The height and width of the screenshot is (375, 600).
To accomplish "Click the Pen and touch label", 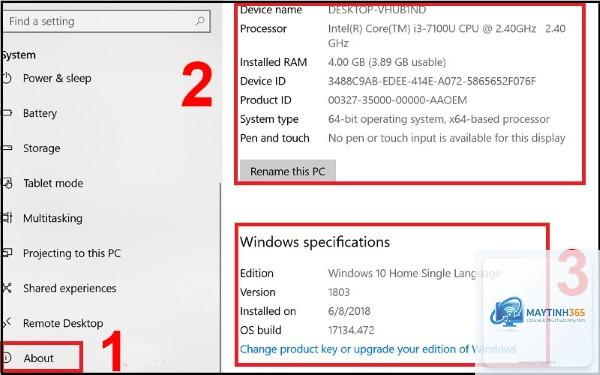I will (x=274, y=138).
